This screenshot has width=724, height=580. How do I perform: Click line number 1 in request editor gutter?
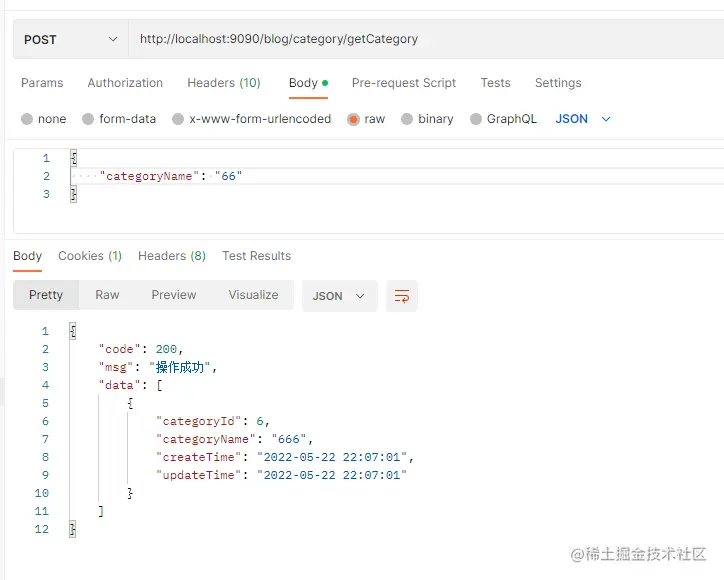point(46,158)
